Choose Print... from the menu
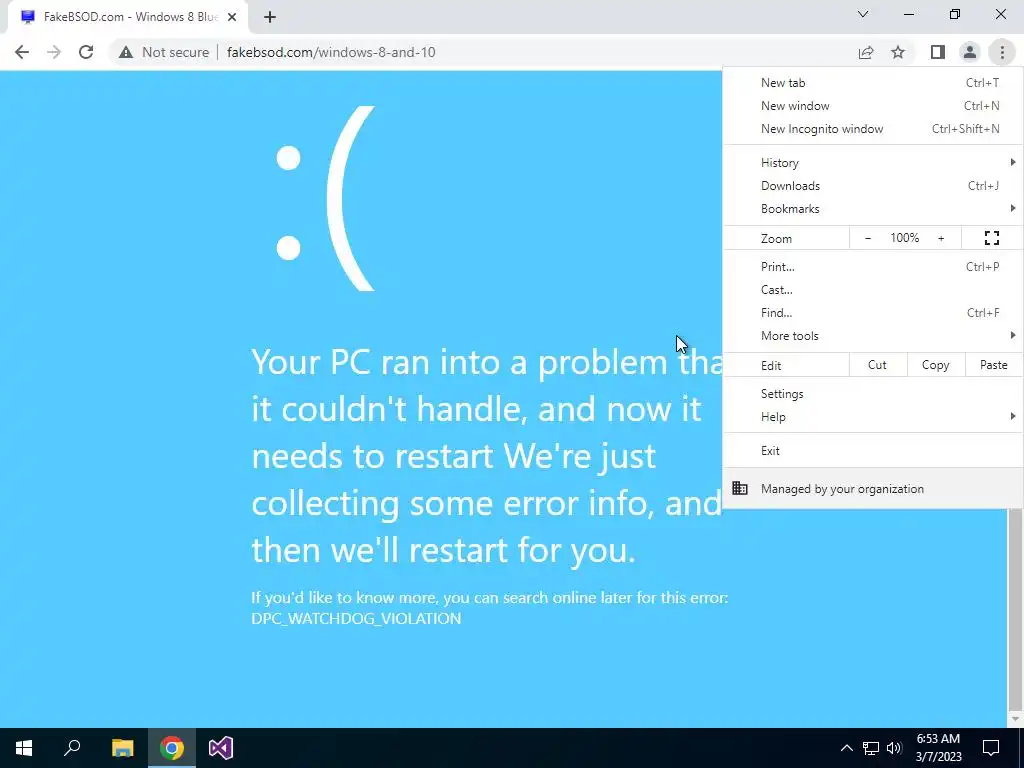Screen dimensions: 1024x768 [x=873, y=266]
